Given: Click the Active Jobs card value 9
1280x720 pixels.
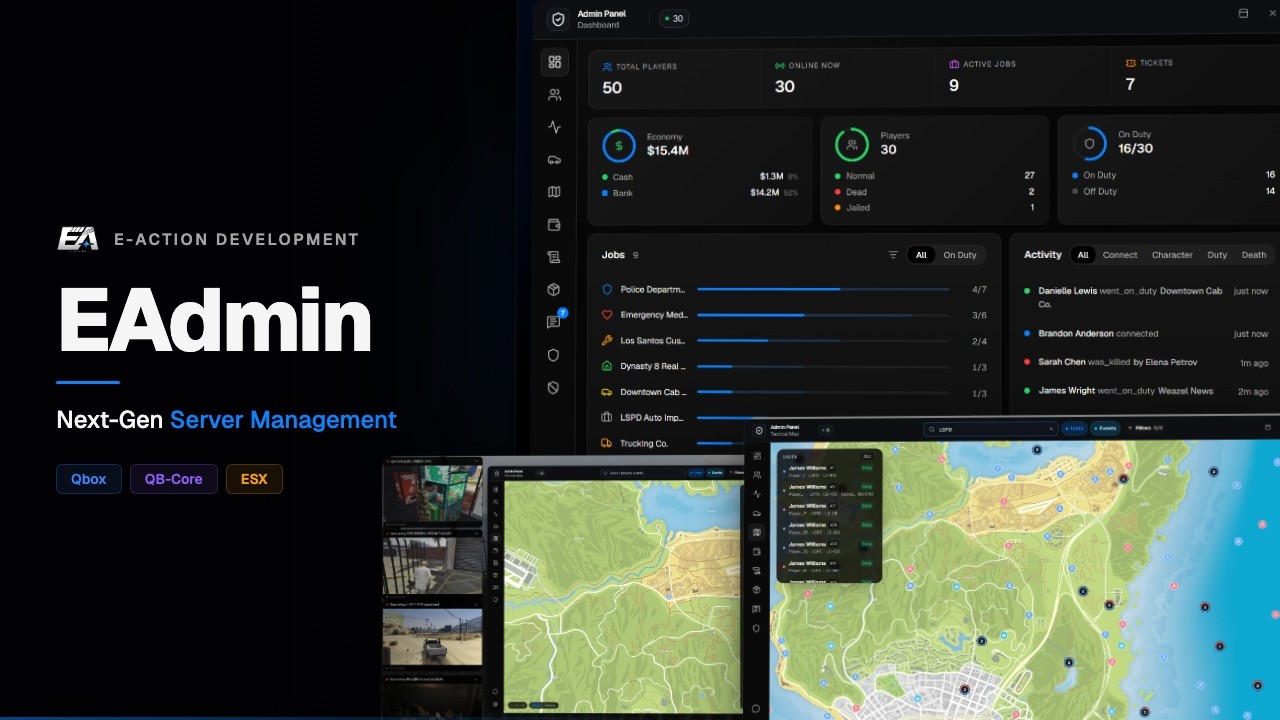Looking at the screenshot, I should pyautogui.click(x=954, y=86).
